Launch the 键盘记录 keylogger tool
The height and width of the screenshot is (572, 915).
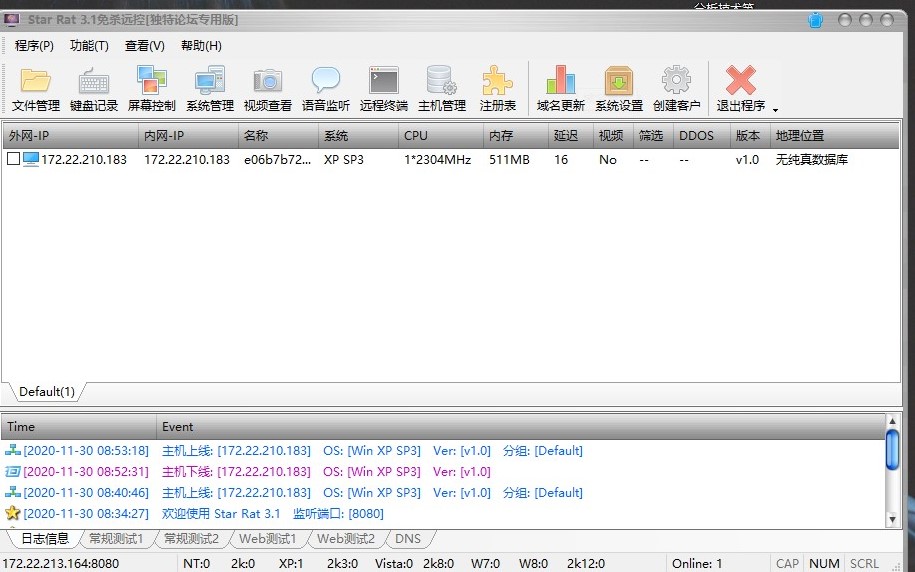(x=93, y=89)
